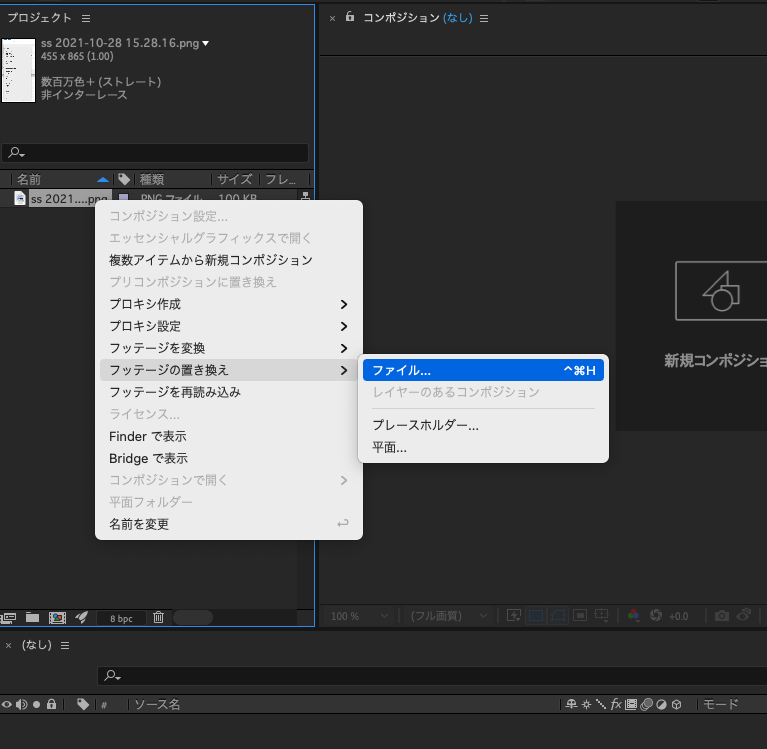Click the snapshot camera icon in the viewer
Viewport: 767px width, 749px height.
coord(721,615)
